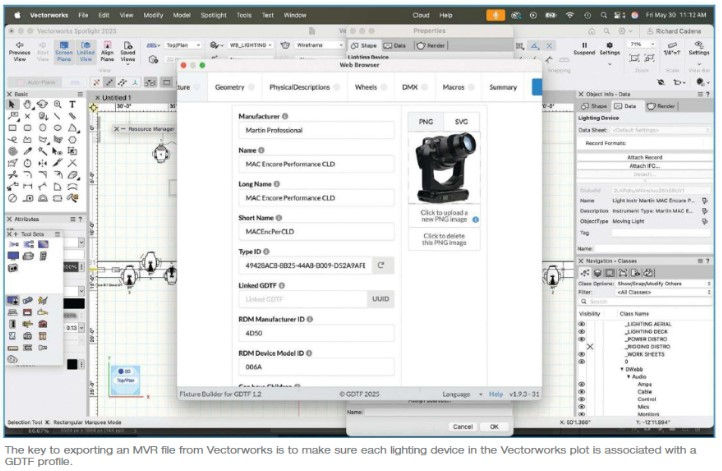This screenshot has width=722, height=471.
Task: Open the Filter All Classes dropdown
Action: pyautogui.click(x=664, y=292)
